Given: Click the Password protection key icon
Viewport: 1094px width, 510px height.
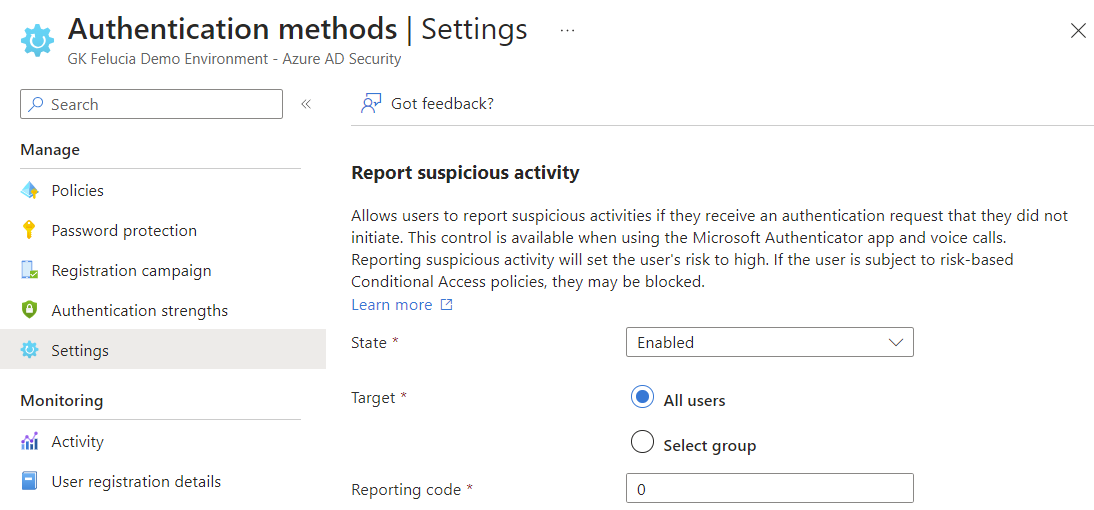Looking at the screenshot, I should (x=29, y=231).
